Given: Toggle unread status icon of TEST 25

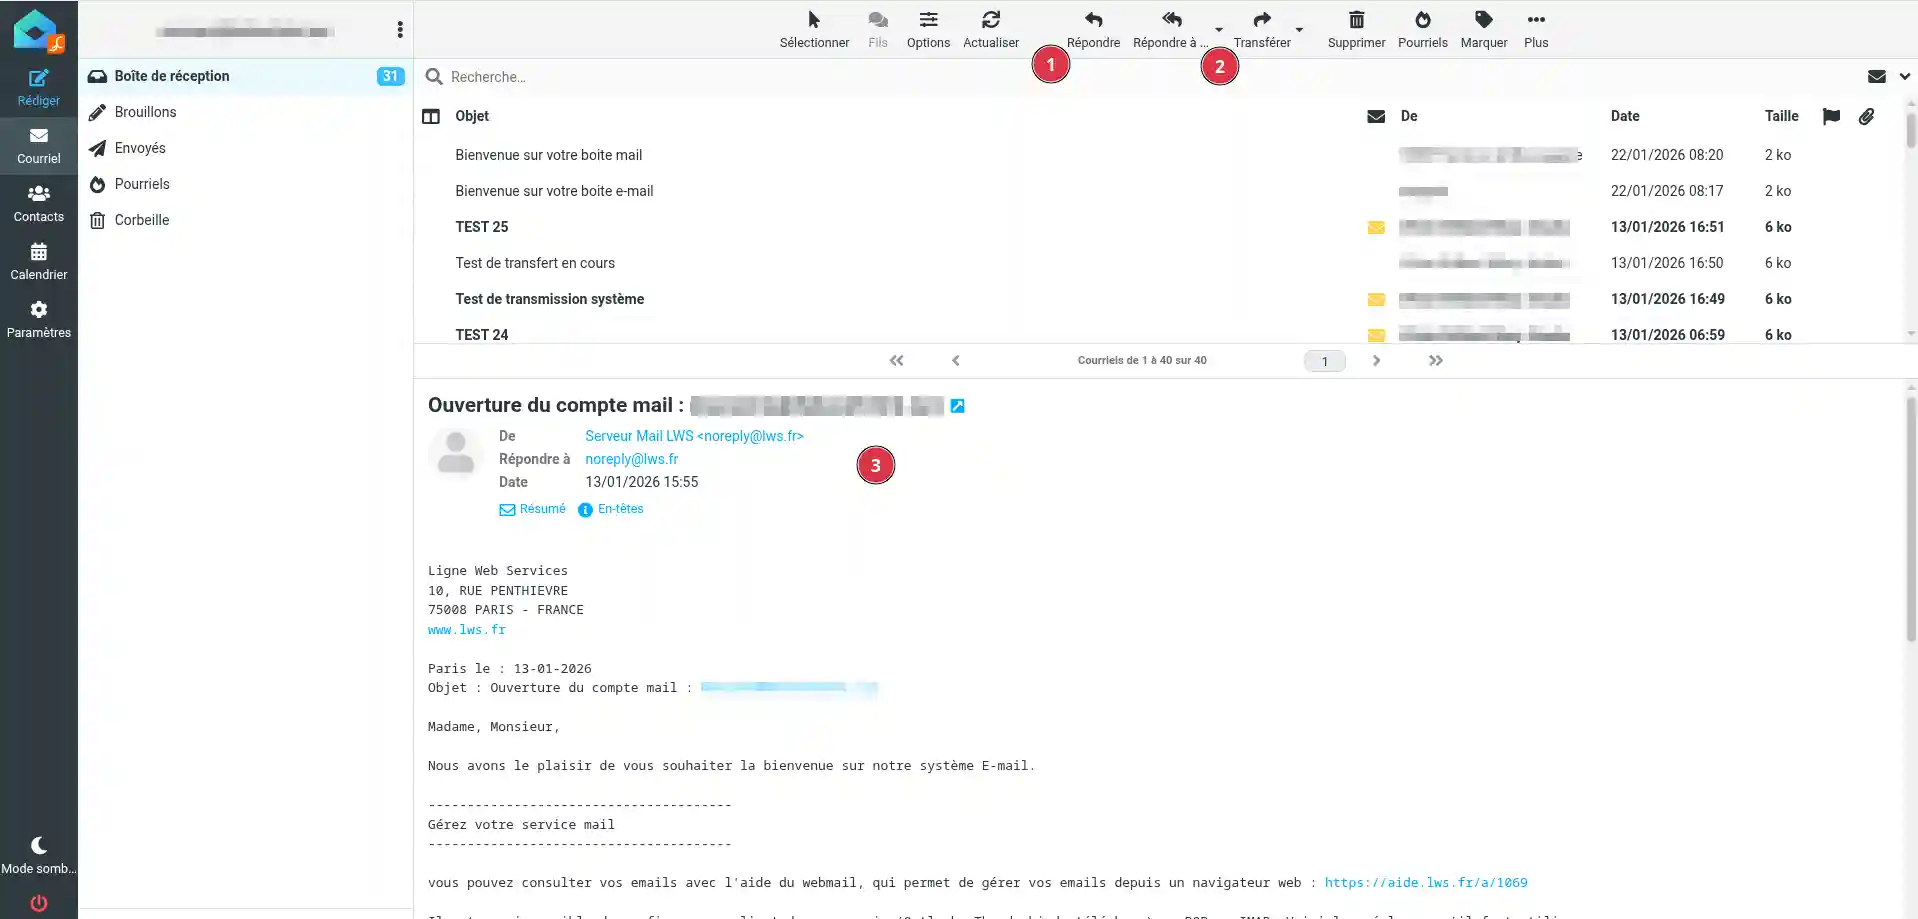Looking at the screenshot, I should coord(1376,227).
